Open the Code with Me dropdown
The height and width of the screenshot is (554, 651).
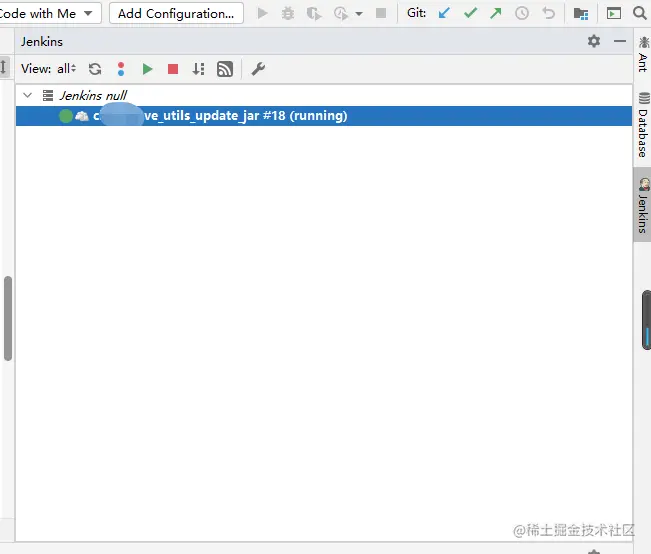pyautogui.click(x=50, y=13)
